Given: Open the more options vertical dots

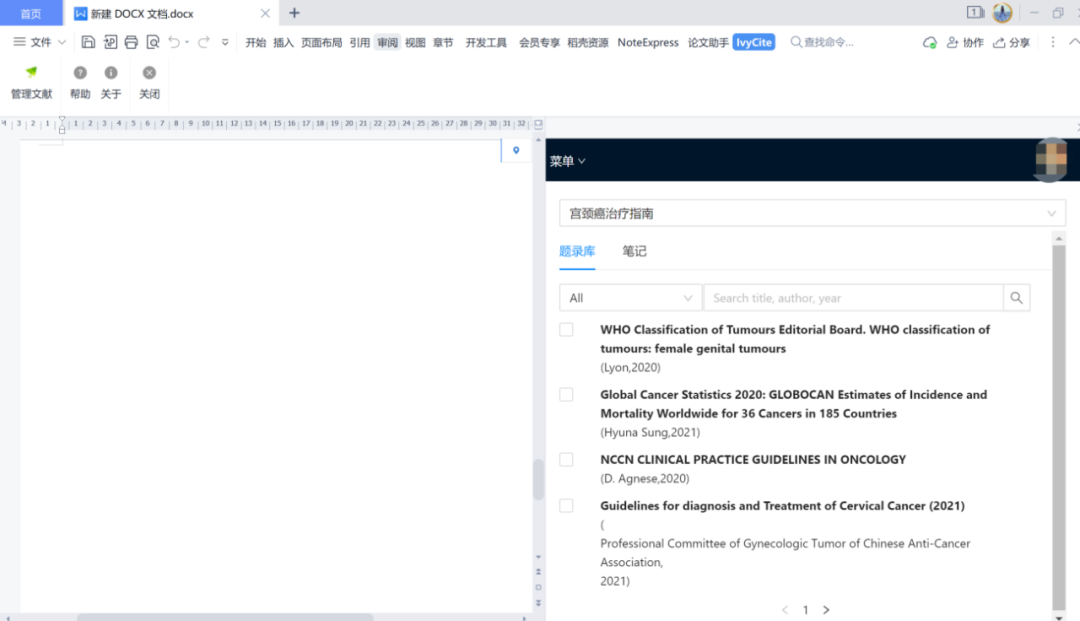Looking at the screenshot, I should [x=1052, y=43].
